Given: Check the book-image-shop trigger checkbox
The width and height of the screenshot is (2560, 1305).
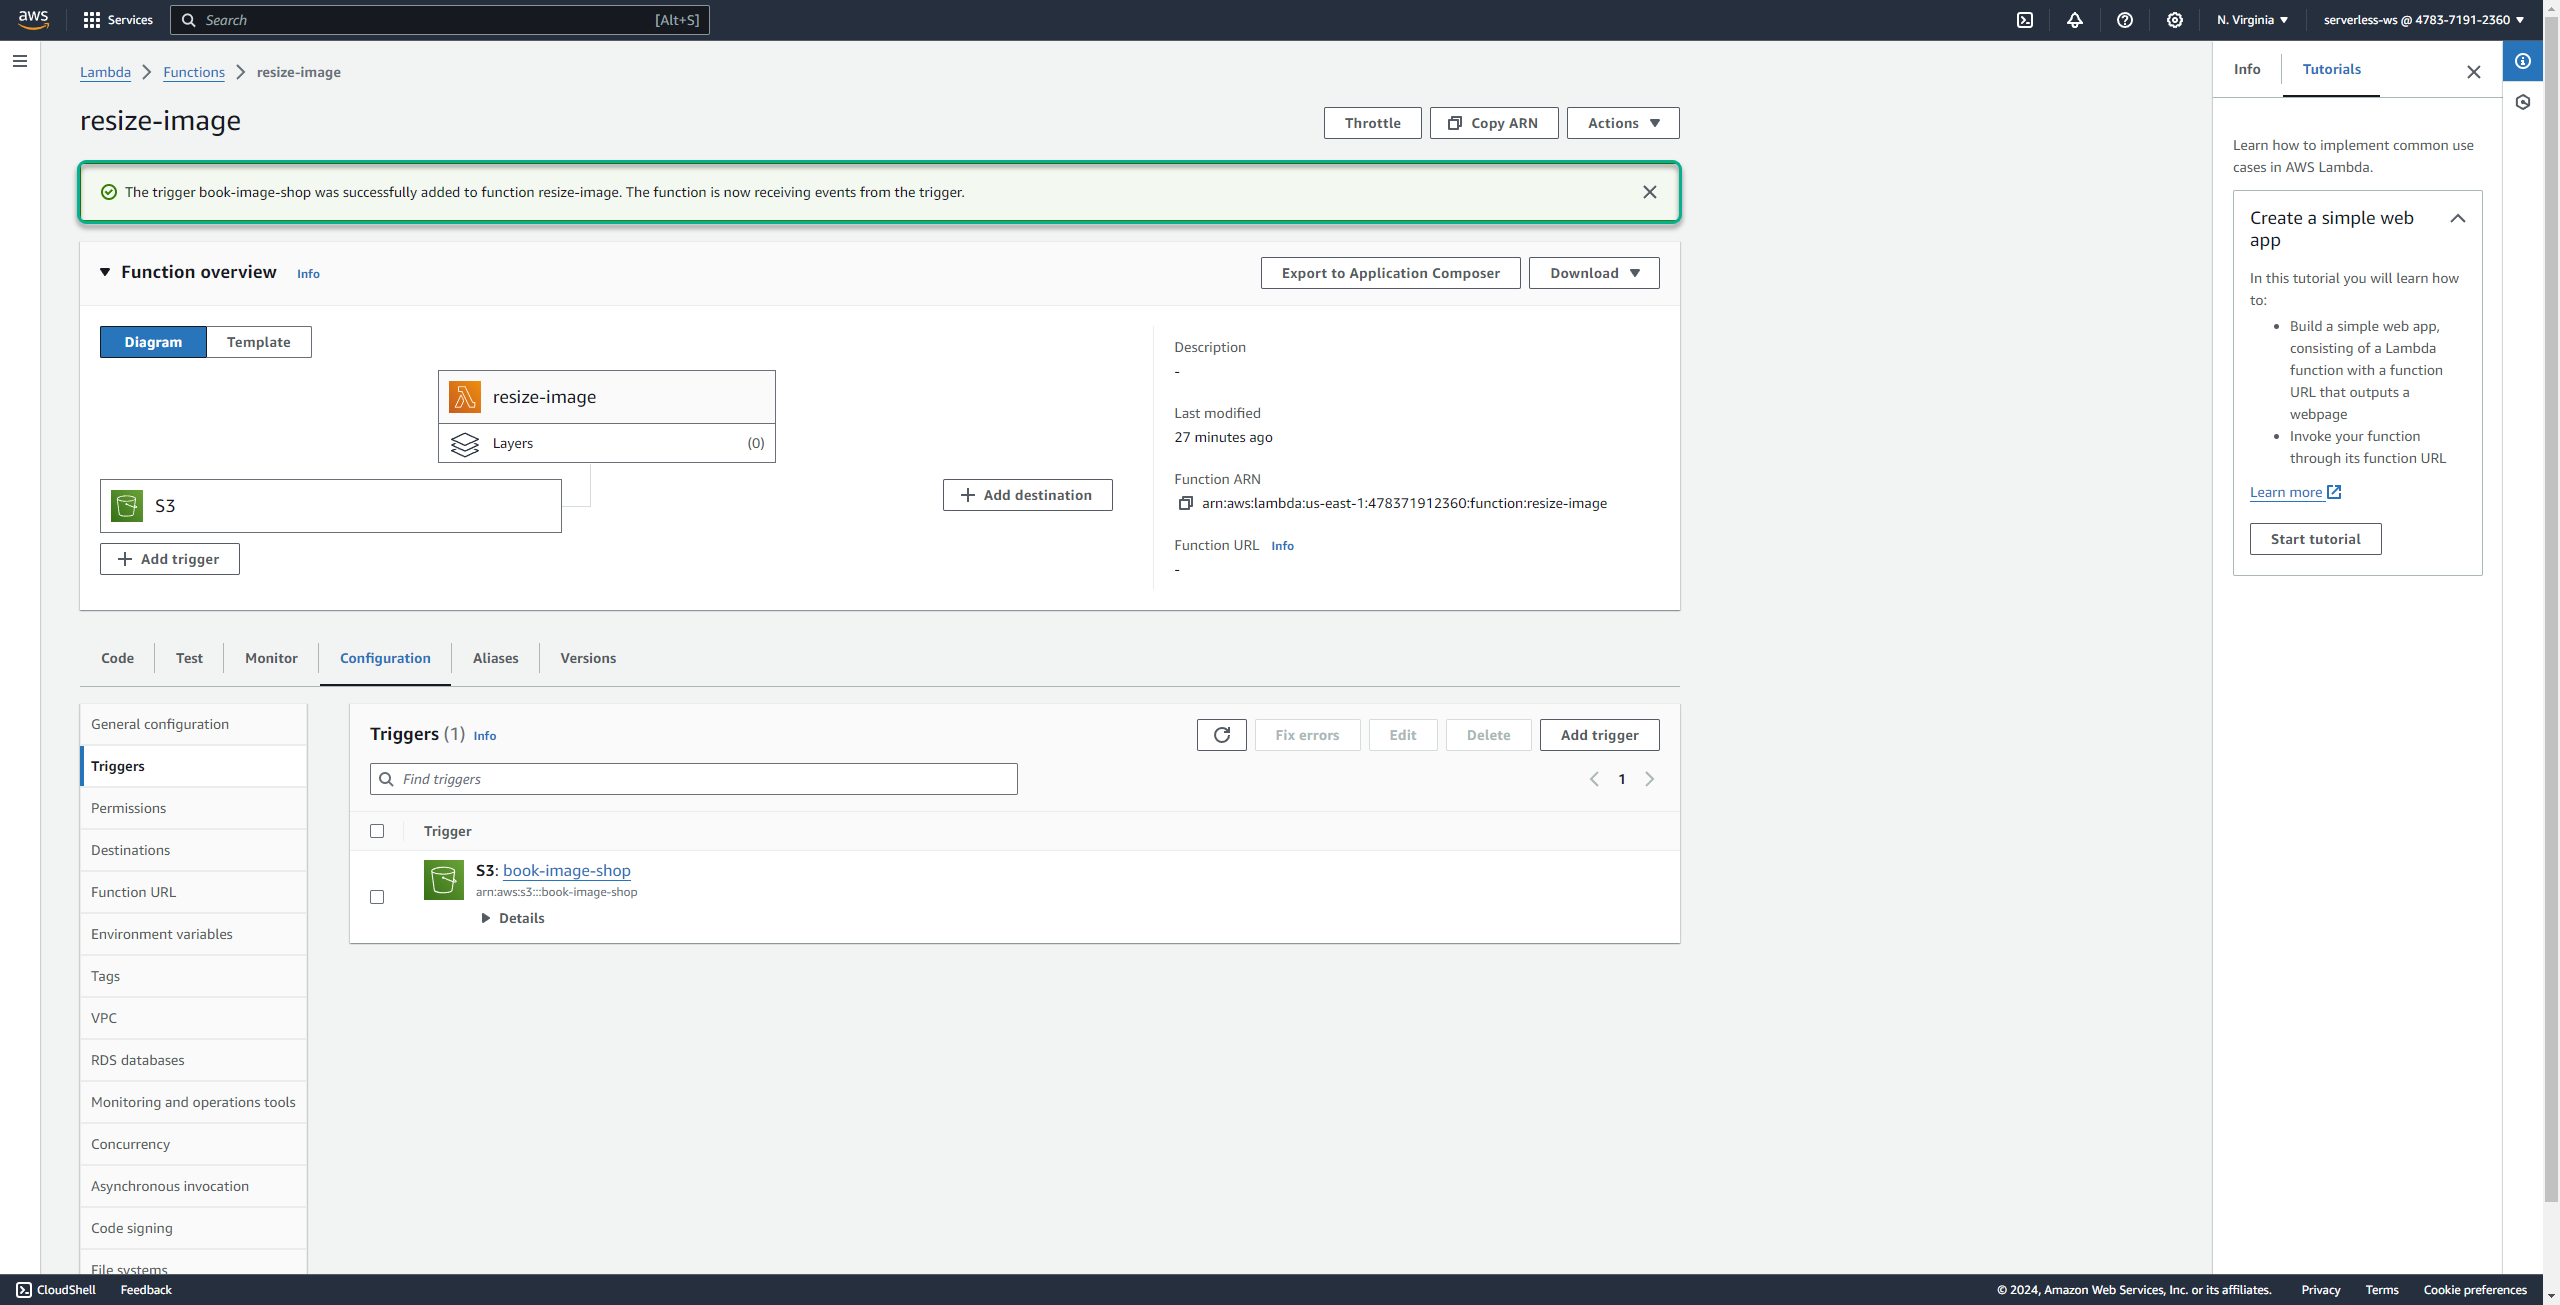Looking at the screenshot, I should [377, 897].
